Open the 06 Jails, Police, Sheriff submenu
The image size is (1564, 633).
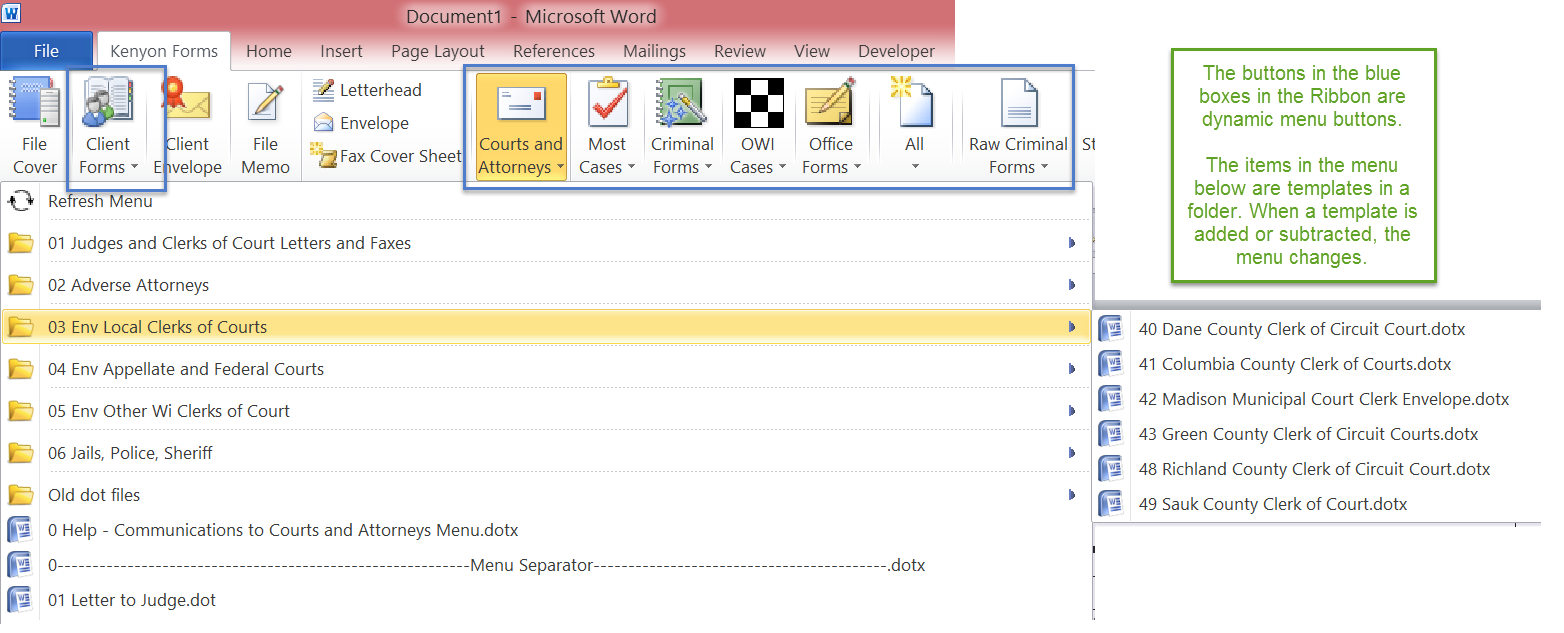click(x=132, y=452)
